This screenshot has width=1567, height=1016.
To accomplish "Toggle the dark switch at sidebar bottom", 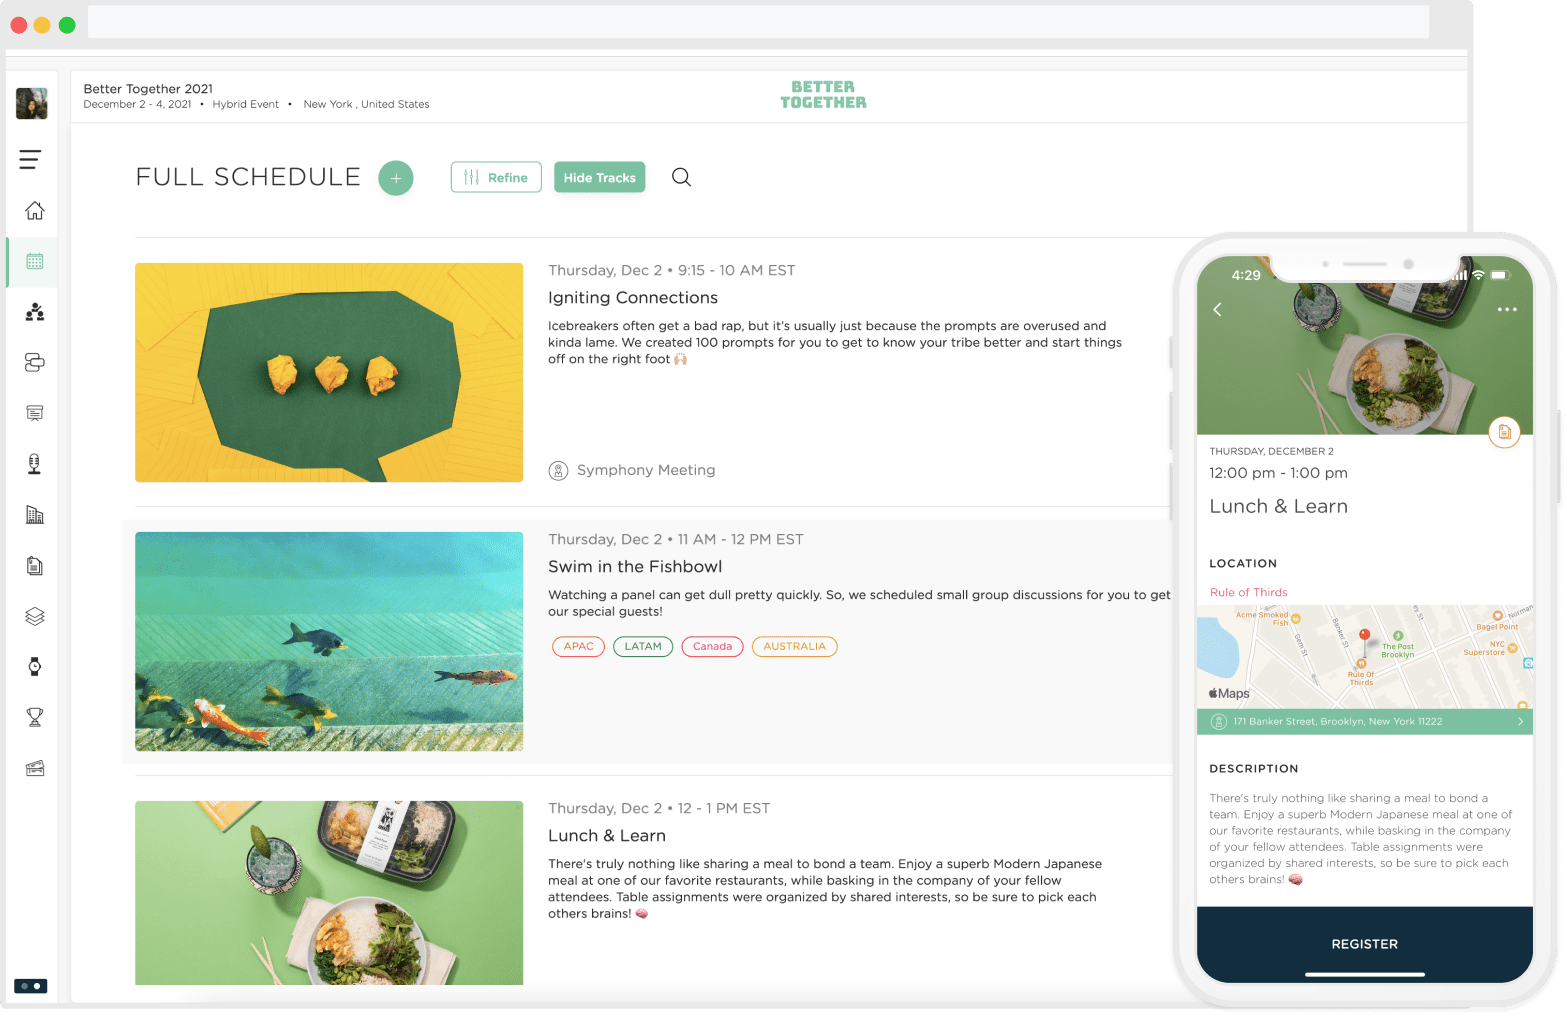I will tap(31, 986).
